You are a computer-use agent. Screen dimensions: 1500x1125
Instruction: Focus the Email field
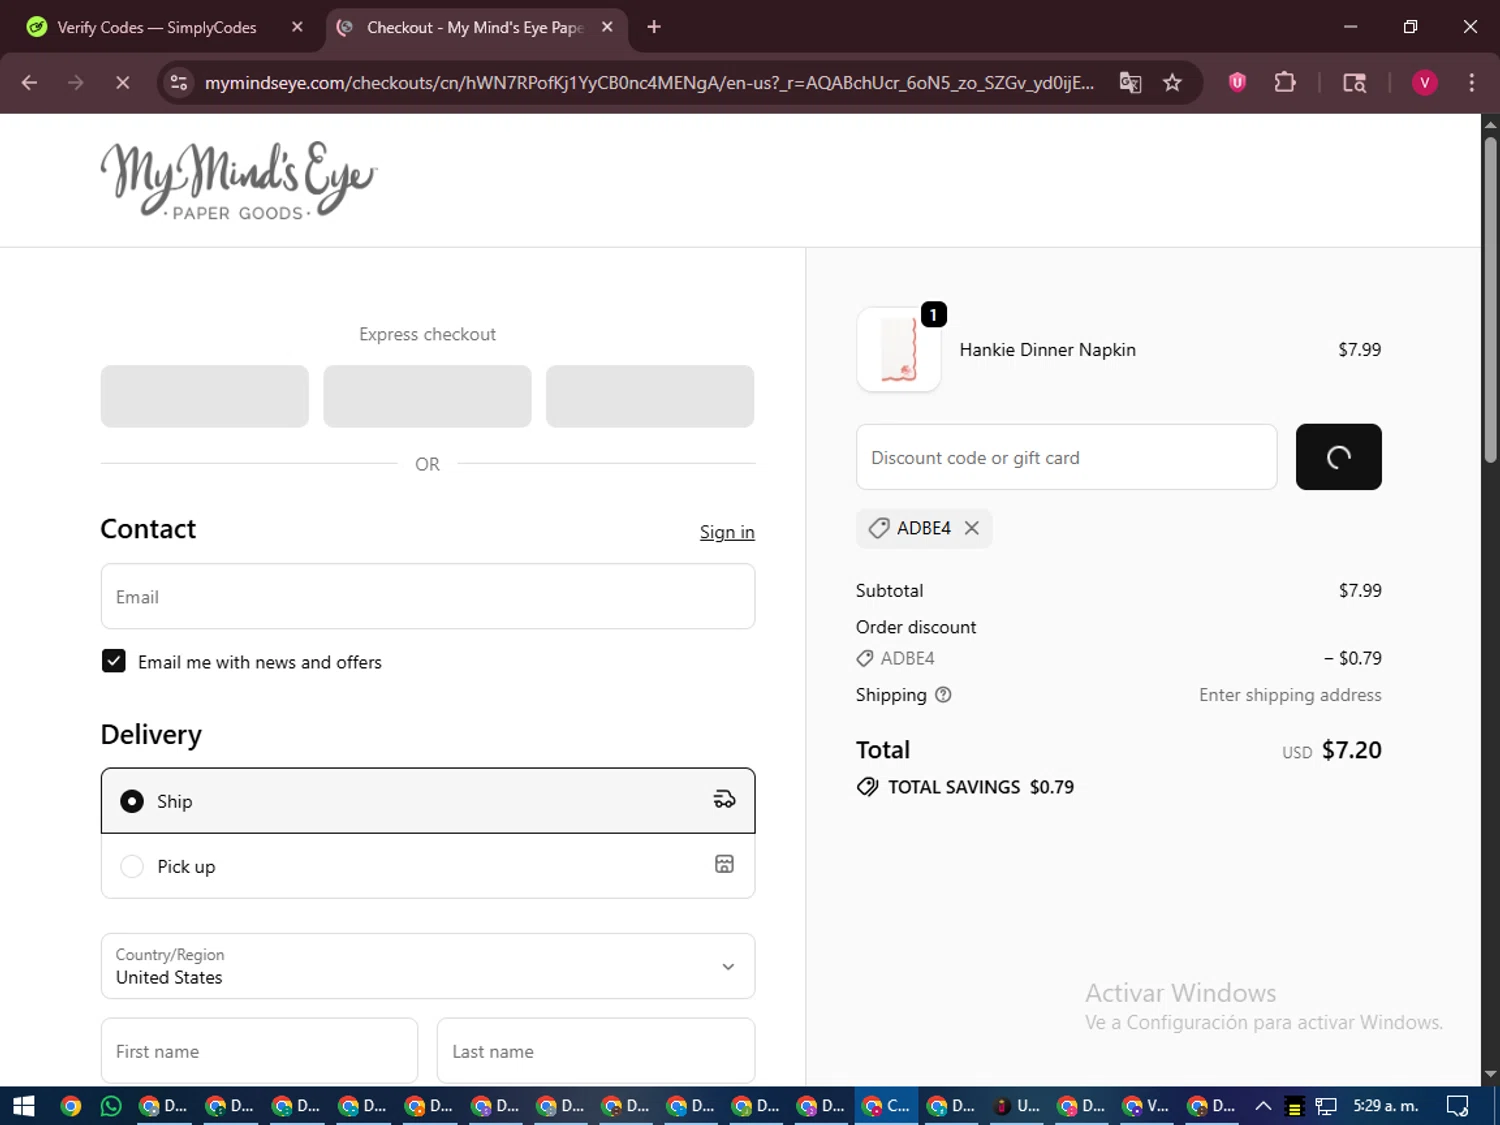coord(428,597)
